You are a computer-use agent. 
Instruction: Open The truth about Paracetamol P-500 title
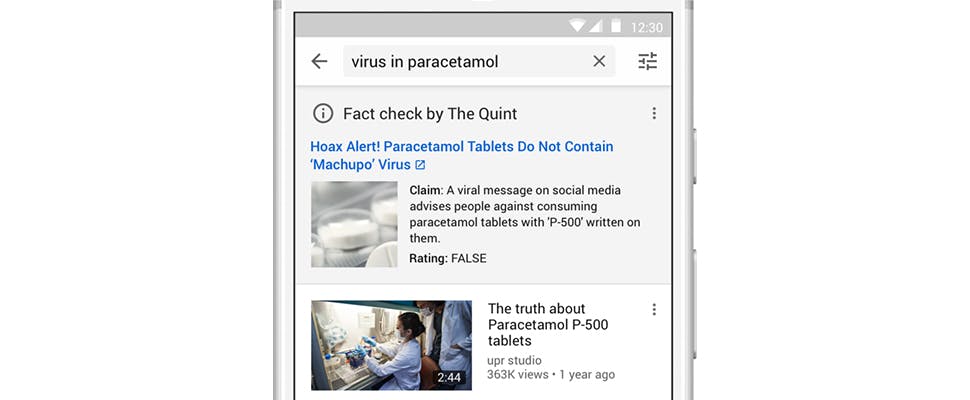pos(548,325)
